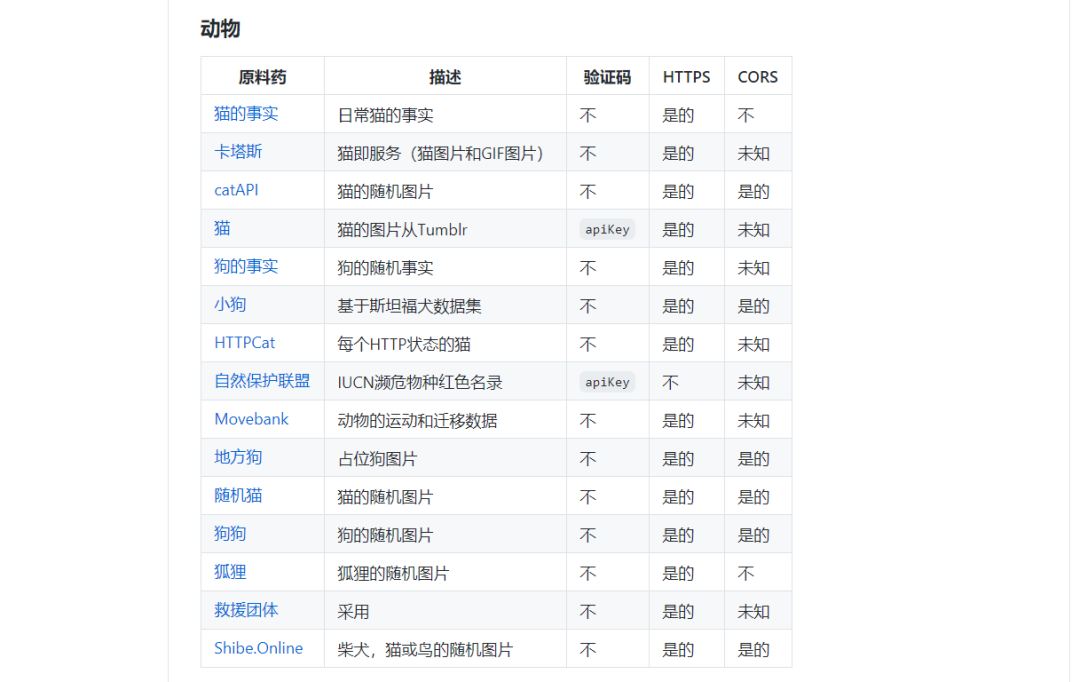1080x682 pixels.
Task: Select description 狐狸的随机图片
Action: [393, 573]
